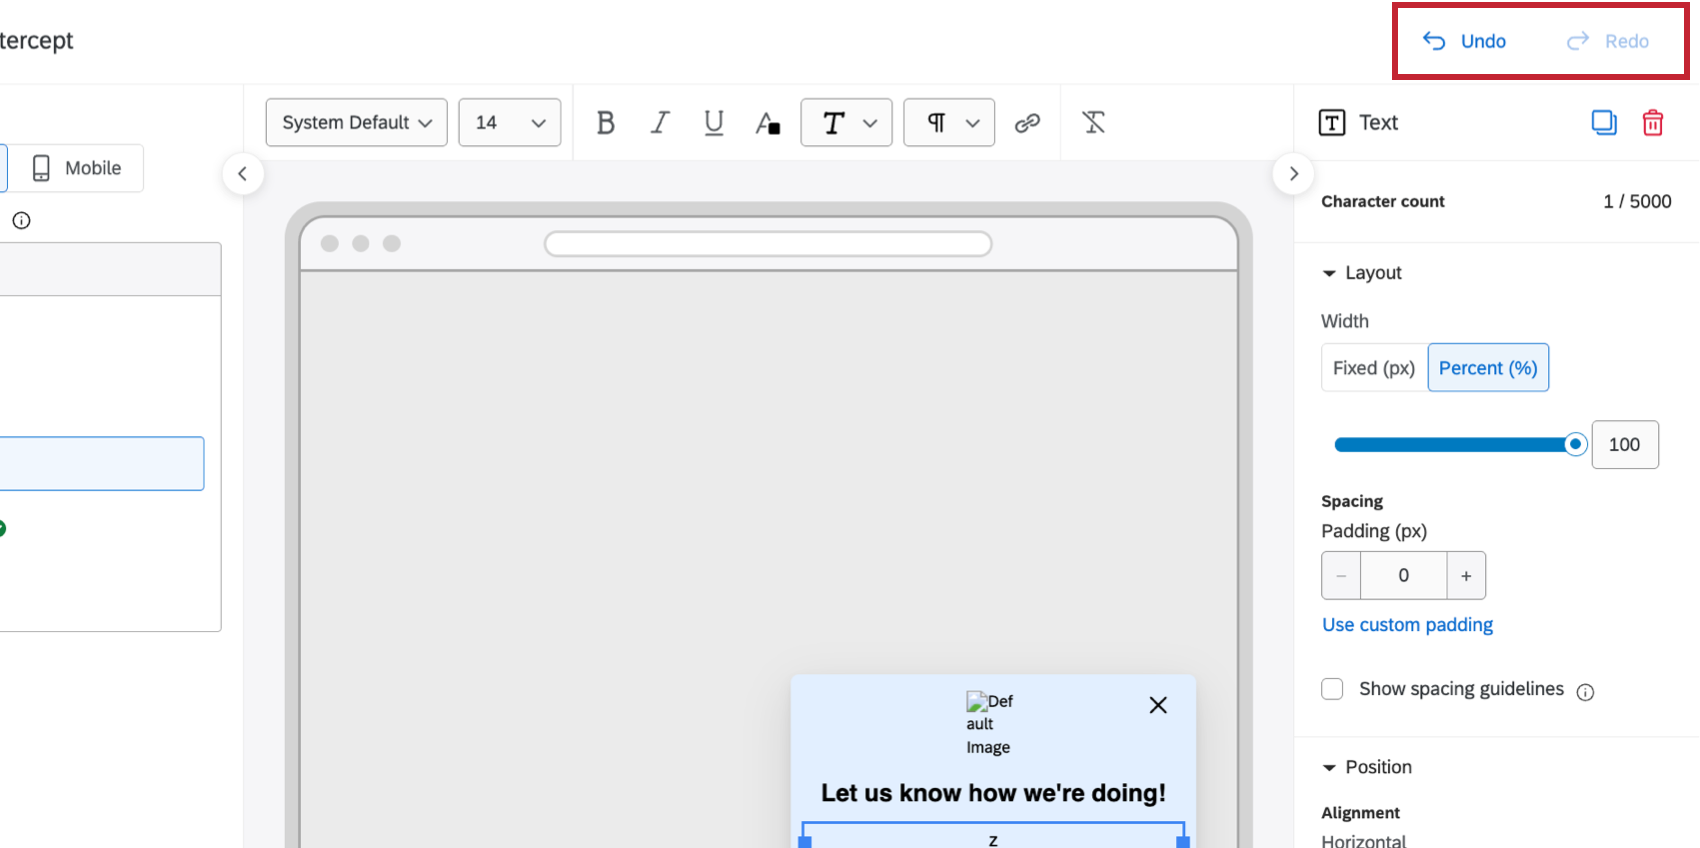Select the highlighted item in left panel

click(x=100, y=463)
